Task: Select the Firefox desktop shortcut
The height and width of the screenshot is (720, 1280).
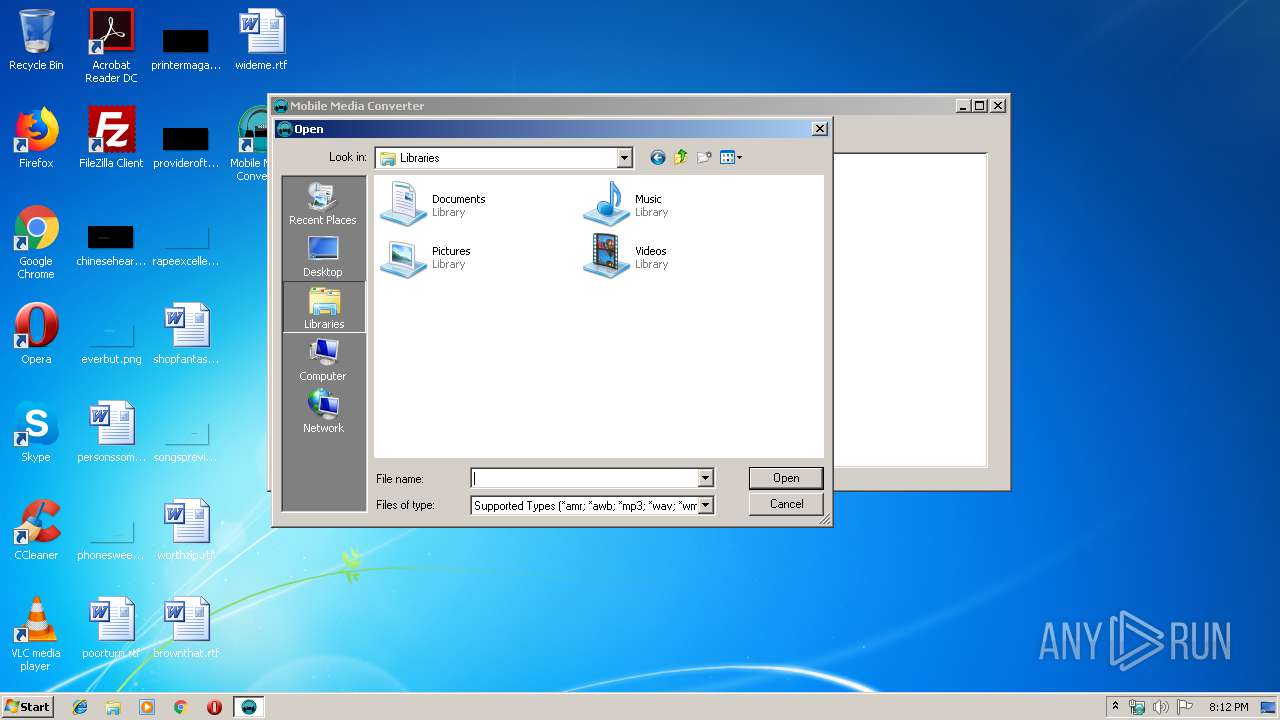Action: click(36, 138)
